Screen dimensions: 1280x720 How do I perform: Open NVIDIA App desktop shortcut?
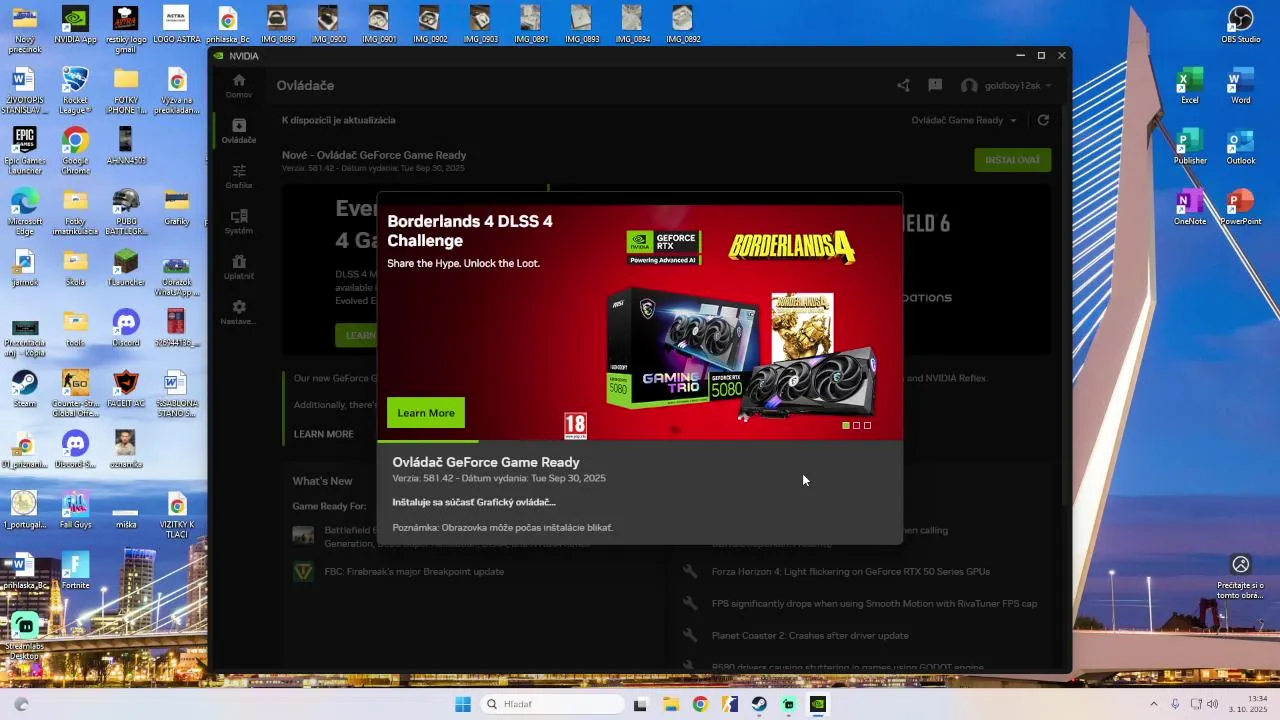click(75, 25)
